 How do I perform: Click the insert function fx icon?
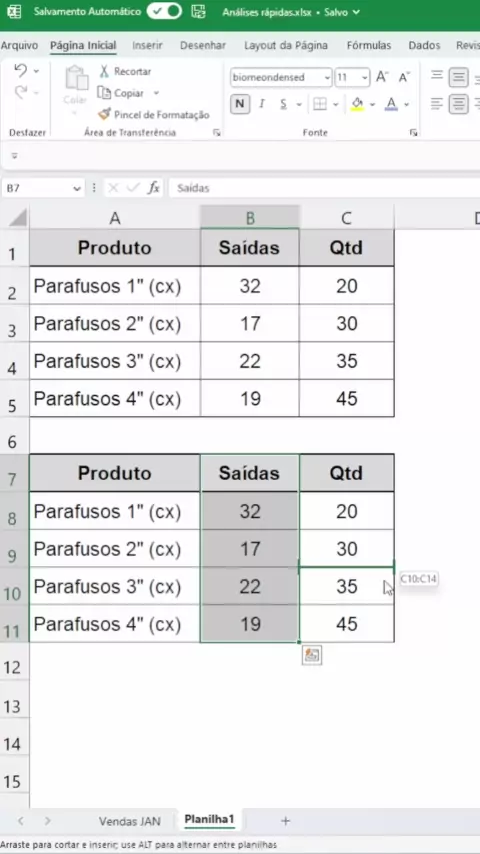[x=154, y=188]
